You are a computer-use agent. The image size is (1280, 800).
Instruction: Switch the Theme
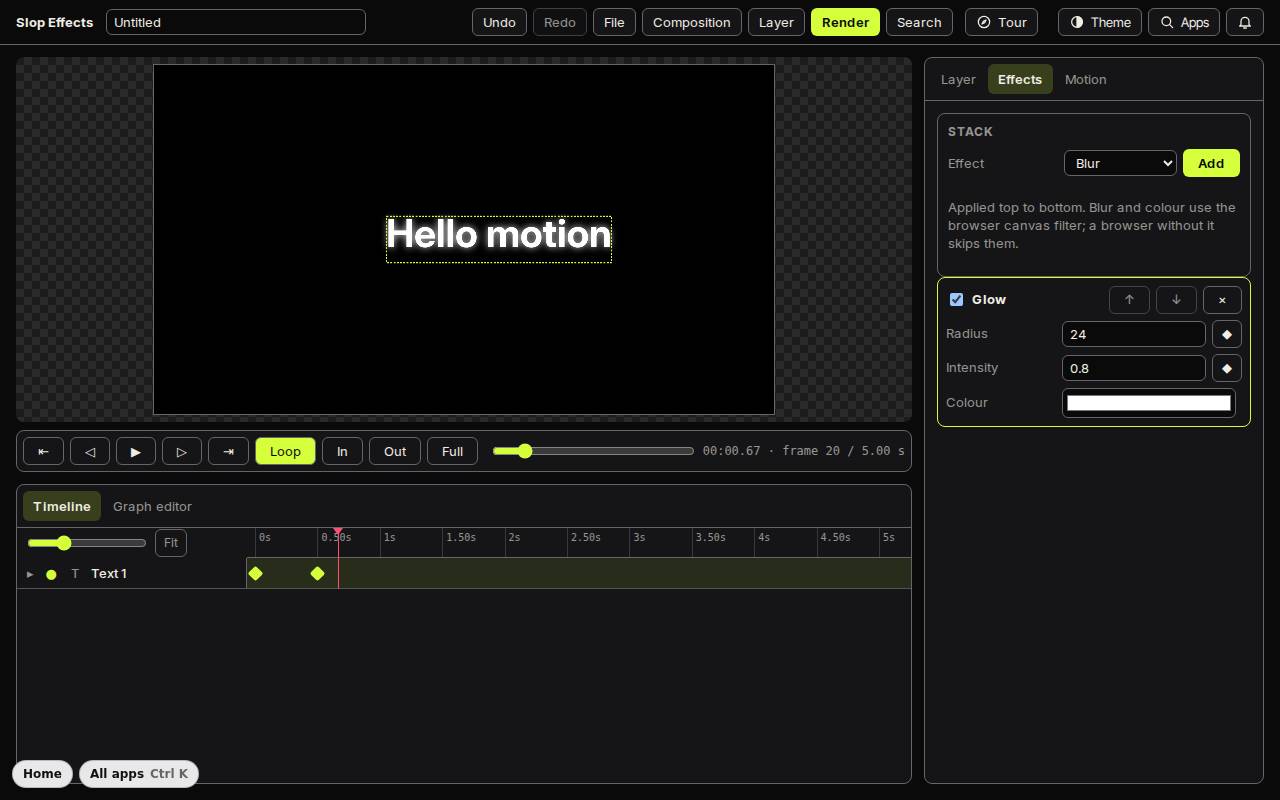tap(1100, 22)
